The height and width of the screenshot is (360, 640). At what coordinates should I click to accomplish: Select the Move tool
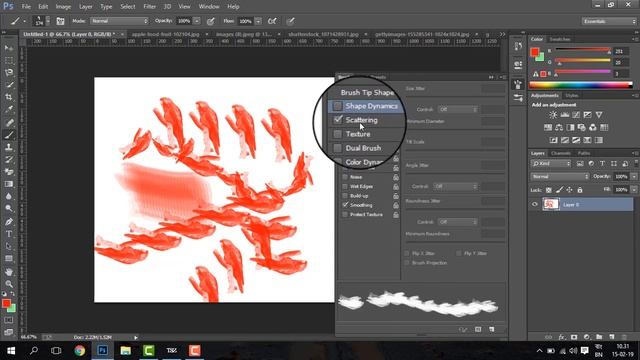[9, 48]
